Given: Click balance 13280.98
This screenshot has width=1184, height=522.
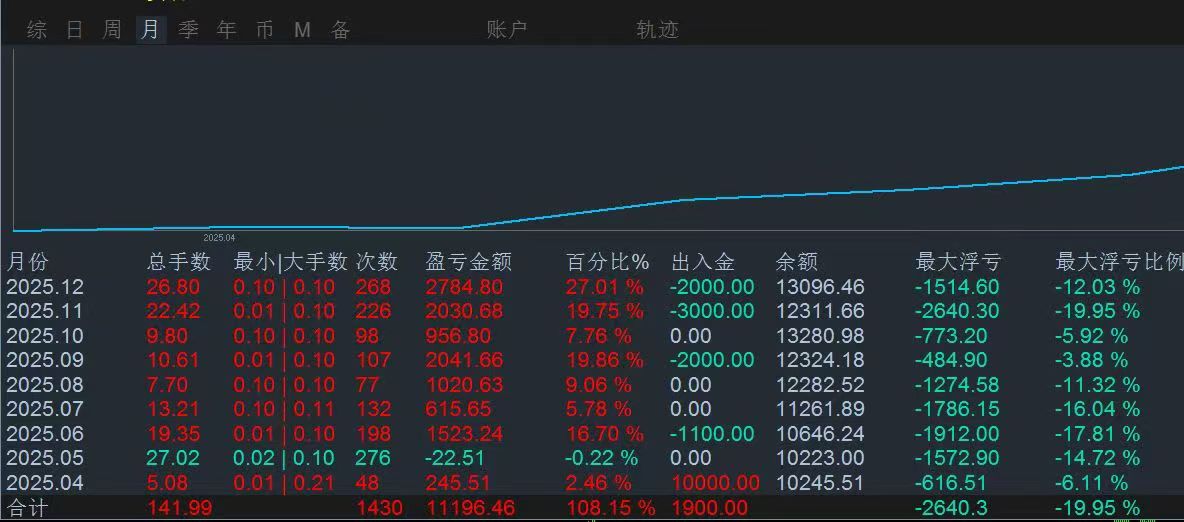Looking at the screenshot, I should click(x=820, y=335).
